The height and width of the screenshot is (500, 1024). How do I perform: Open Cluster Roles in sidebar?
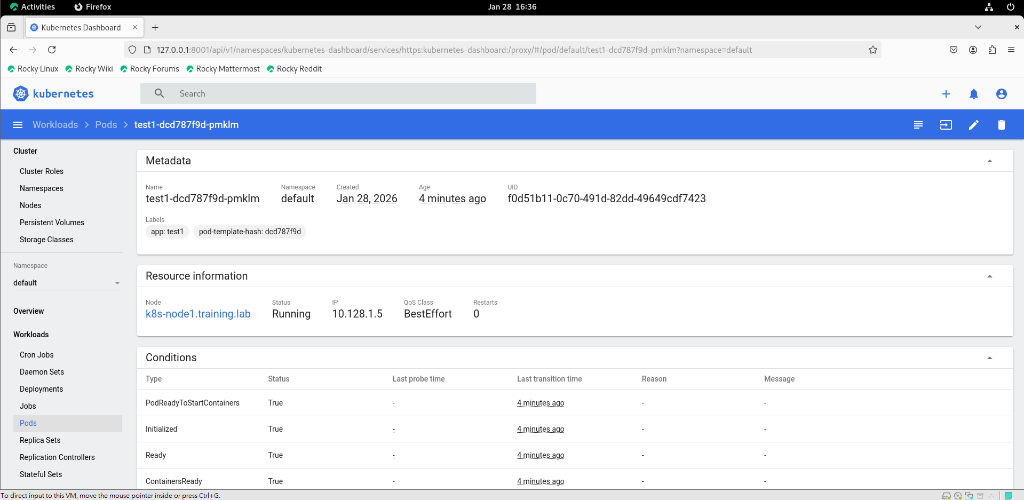[41, 172]
